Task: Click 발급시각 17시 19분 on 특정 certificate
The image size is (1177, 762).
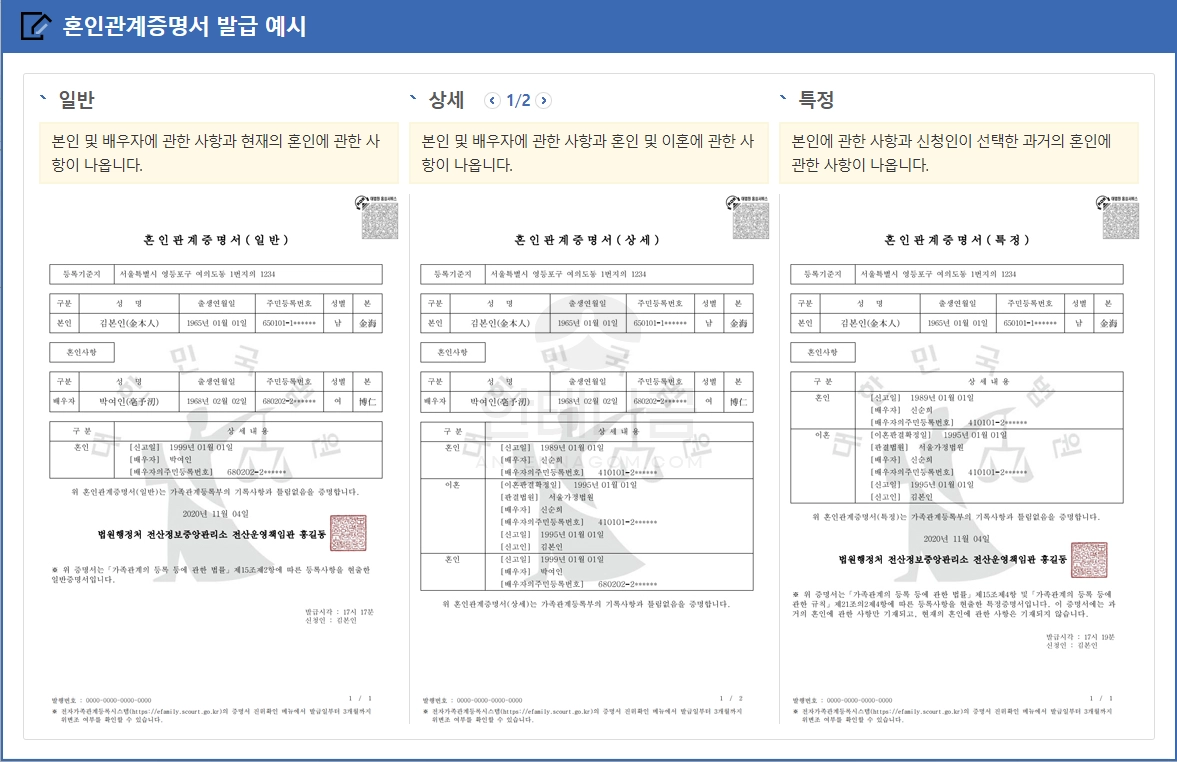Action: point(1081,637)
